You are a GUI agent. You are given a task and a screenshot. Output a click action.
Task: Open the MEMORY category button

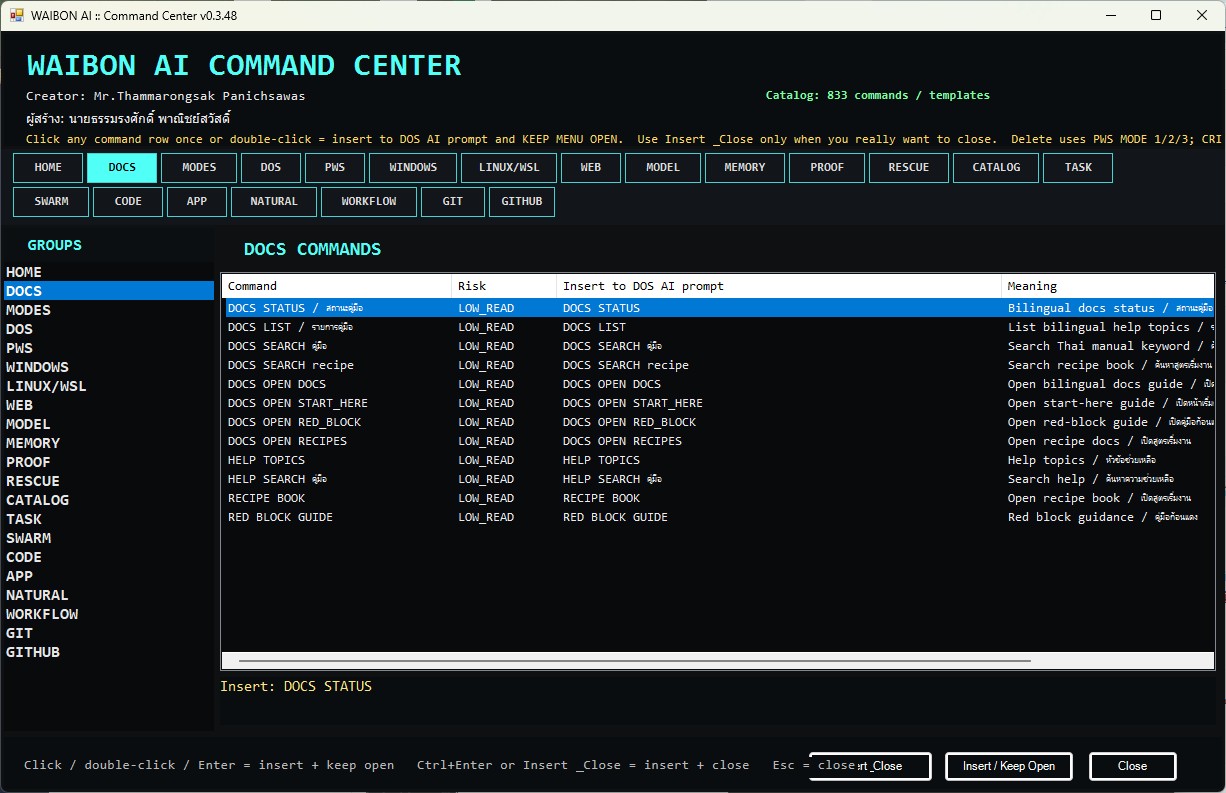pyautogui.click(x=745, y=168)
